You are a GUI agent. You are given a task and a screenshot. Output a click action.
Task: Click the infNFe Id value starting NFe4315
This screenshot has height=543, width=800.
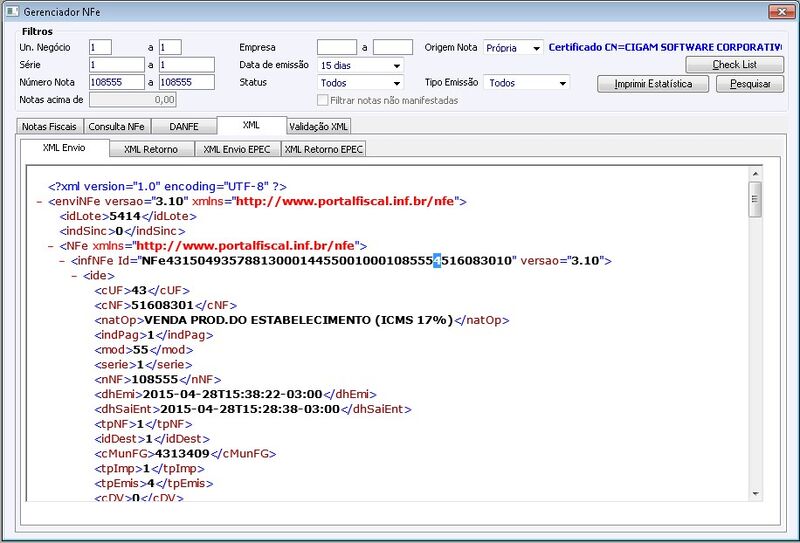pos(327,261)
